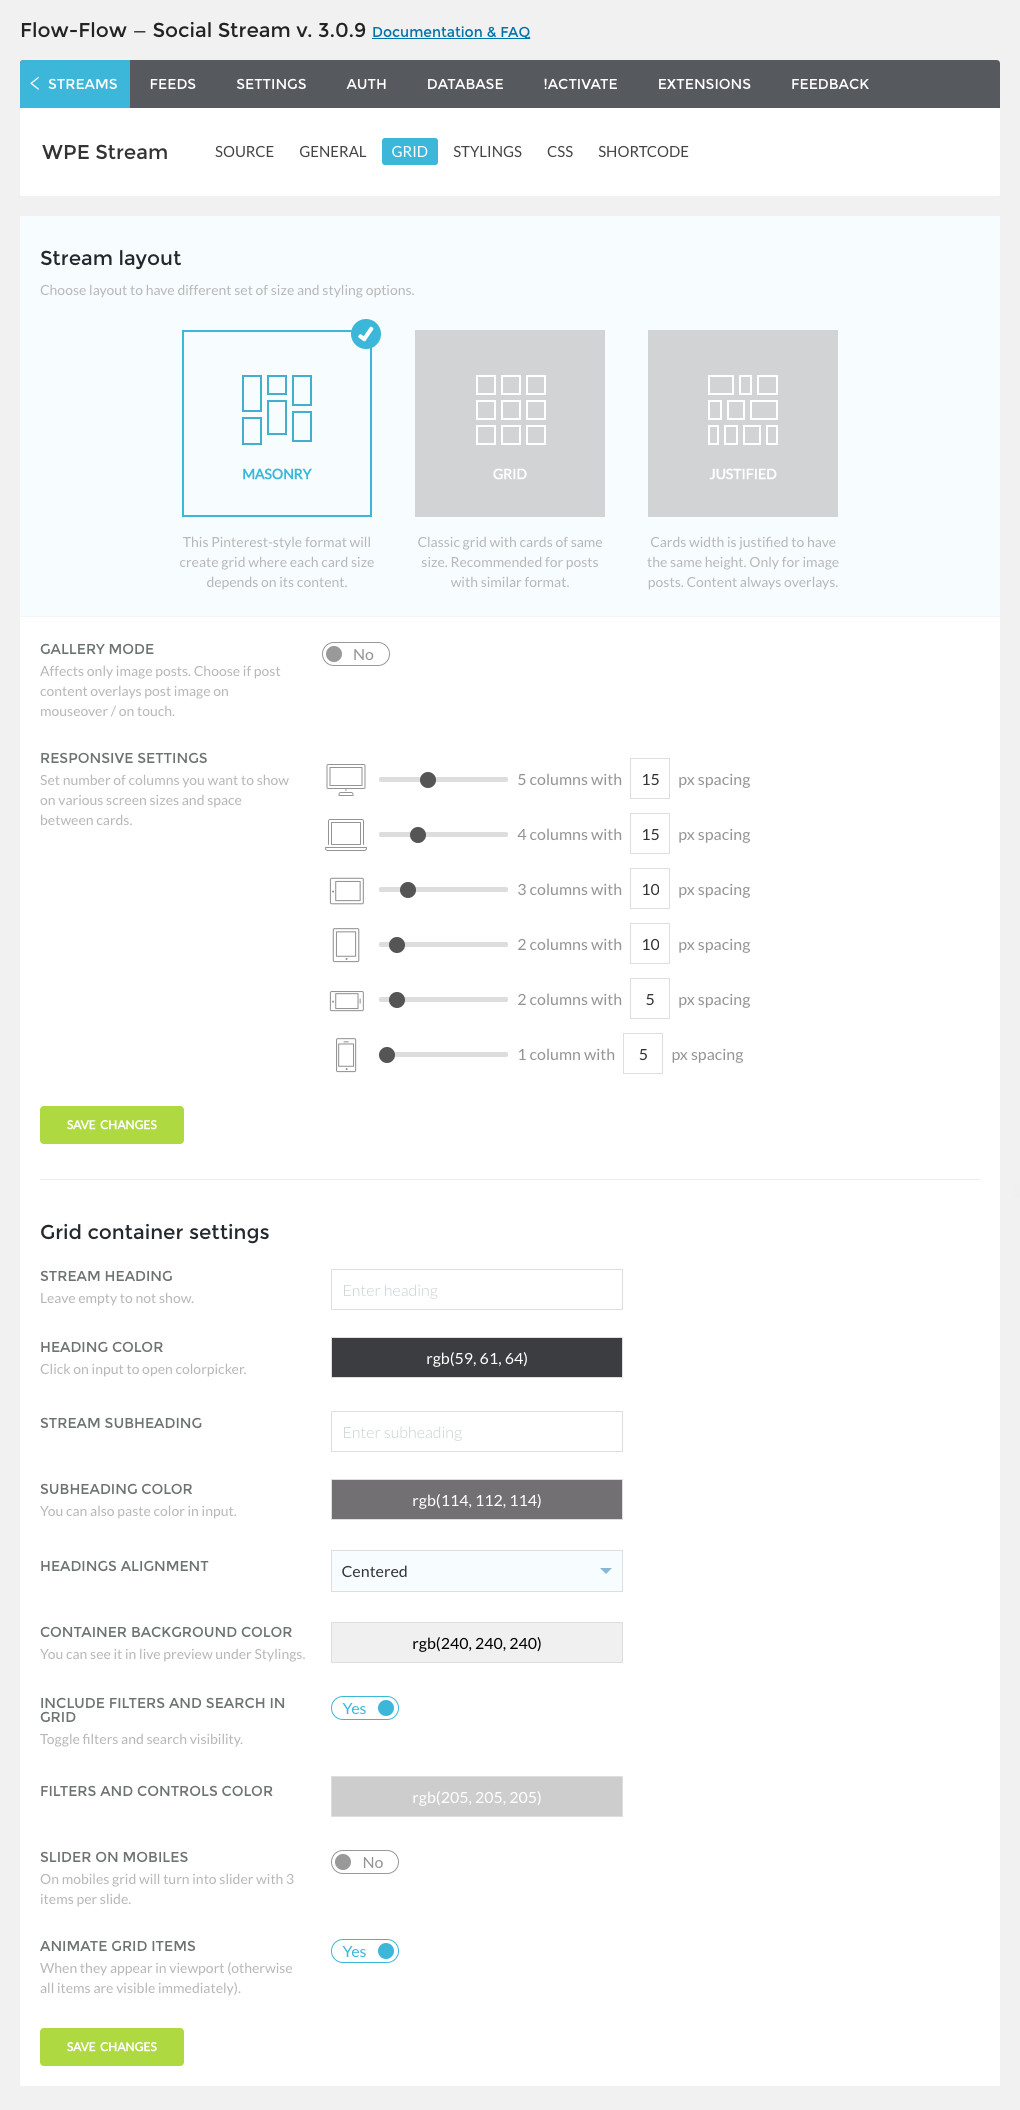Click the portrait mobile phone icon
This screenshot has width=1020, height=2110.
[346, 1055]
